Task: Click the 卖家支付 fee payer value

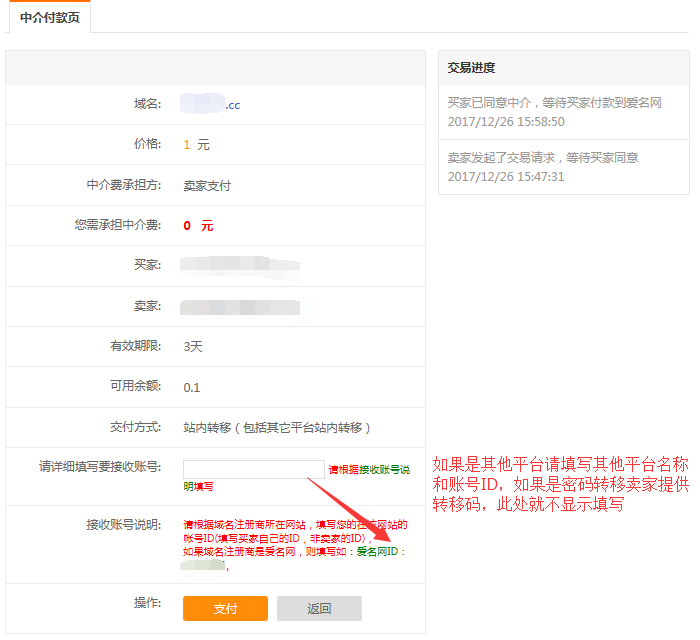Action: pos(207,186)
